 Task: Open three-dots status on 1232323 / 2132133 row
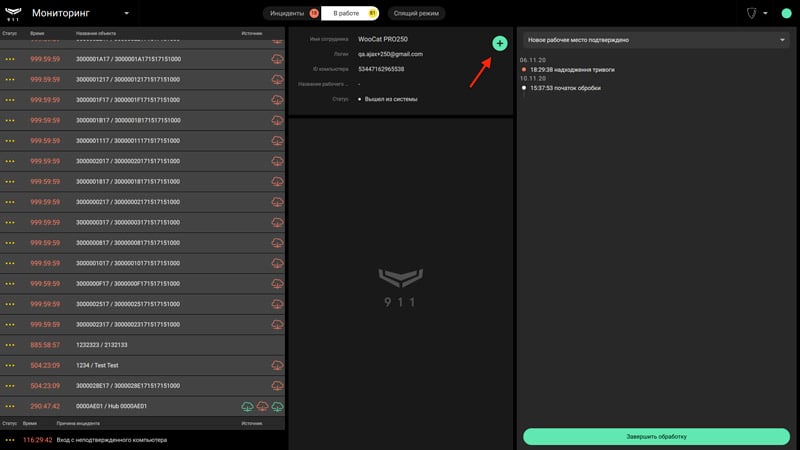[x=10, y=345]
